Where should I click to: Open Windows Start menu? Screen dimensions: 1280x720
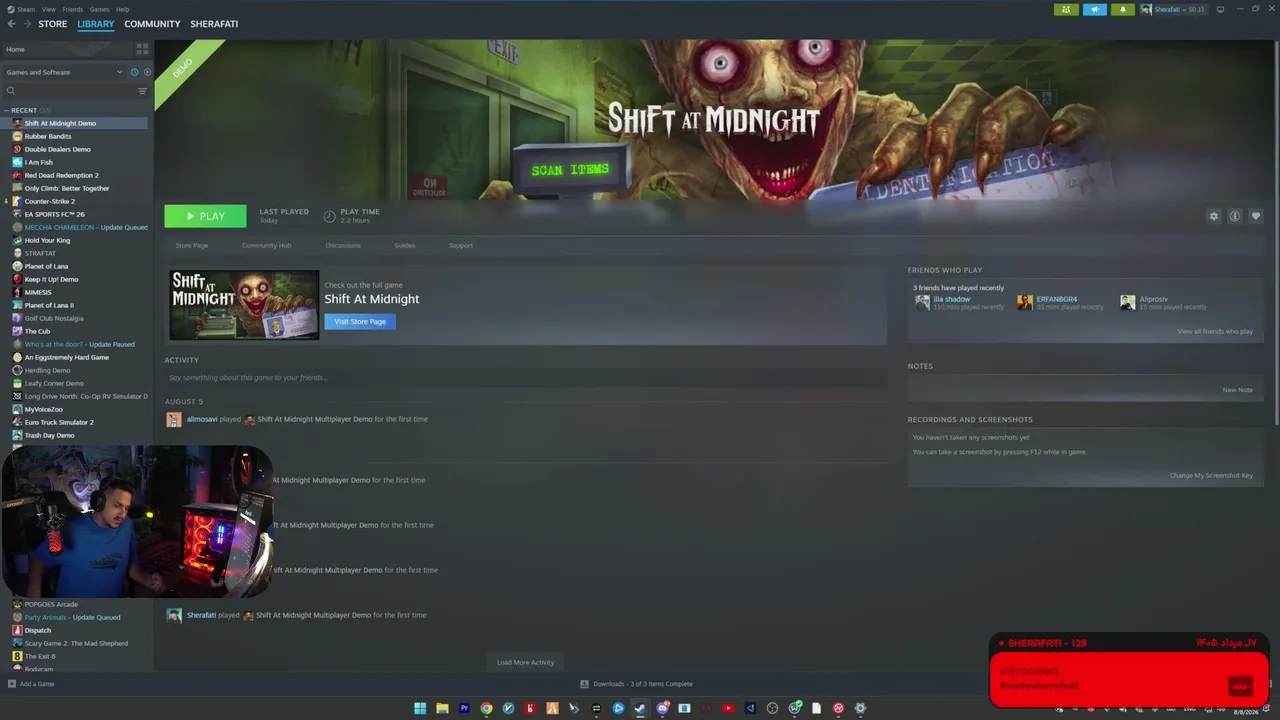(420, 709)
